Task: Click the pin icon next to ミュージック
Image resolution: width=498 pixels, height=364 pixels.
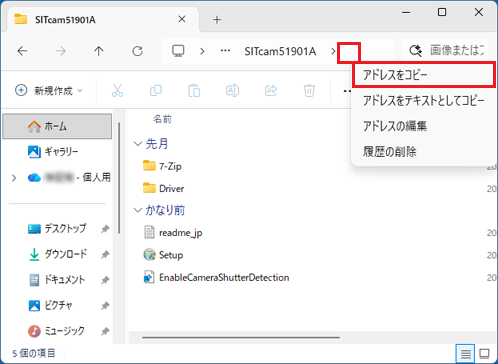Action: 105,331
